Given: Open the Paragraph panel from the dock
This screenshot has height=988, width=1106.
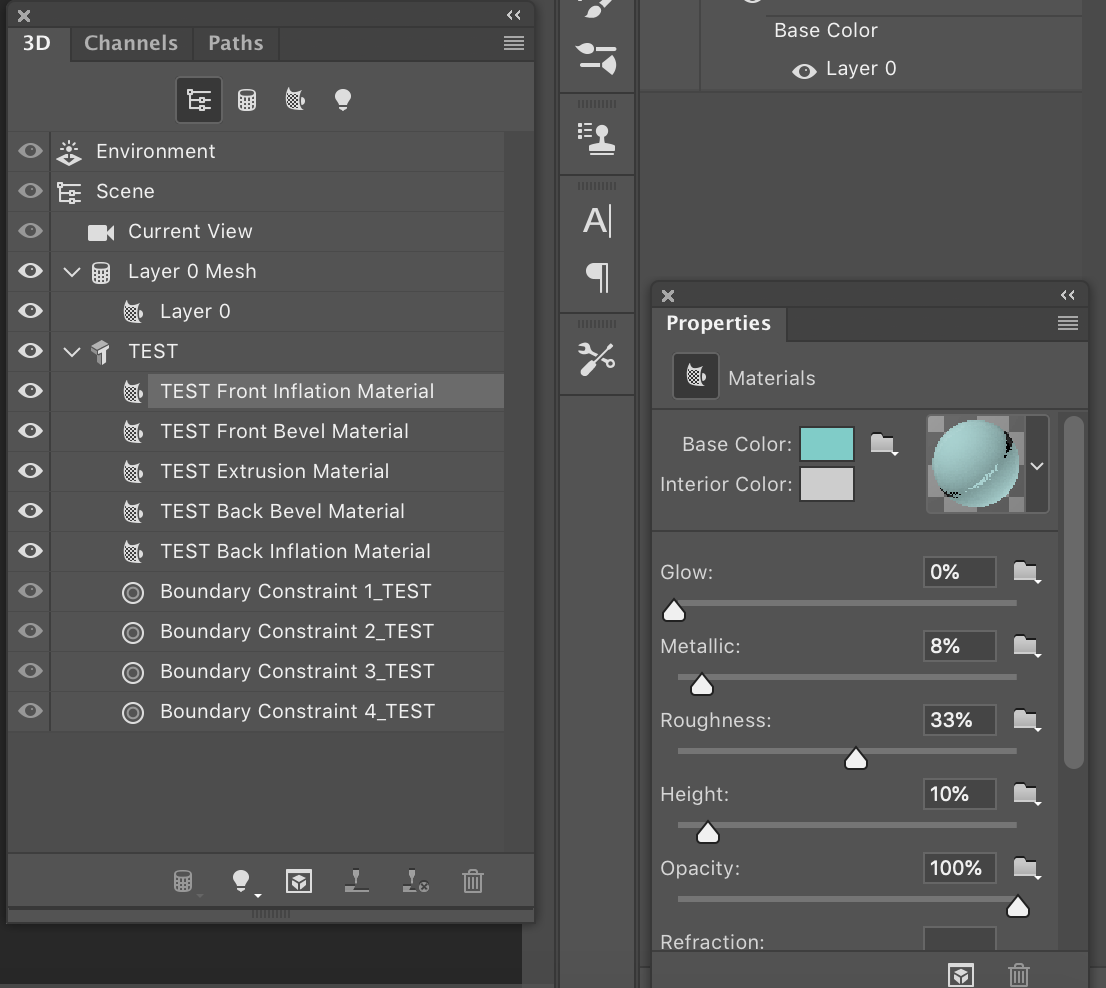Looking at the screenshot, I should click(596, 279).
